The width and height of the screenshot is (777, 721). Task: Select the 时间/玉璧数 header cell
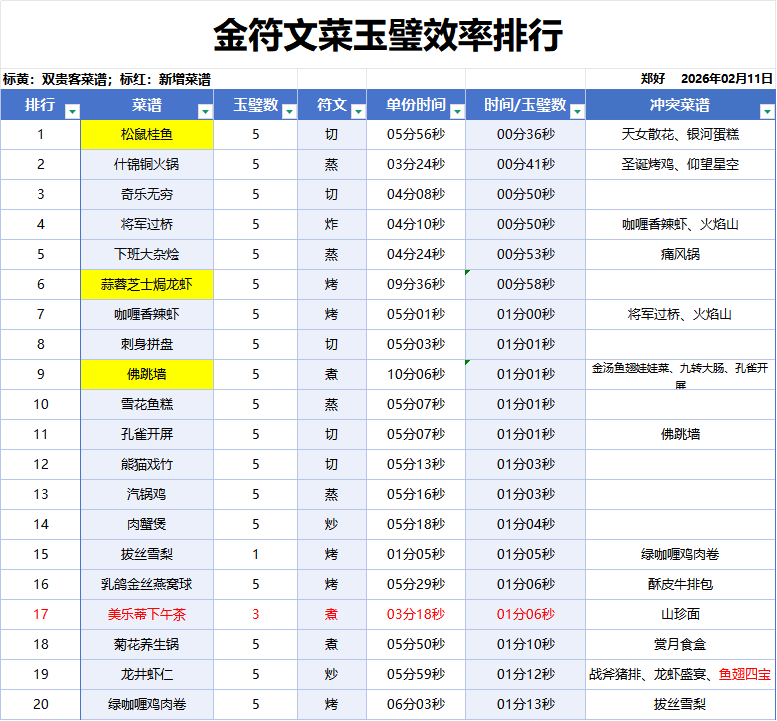(x=526, y=105)
